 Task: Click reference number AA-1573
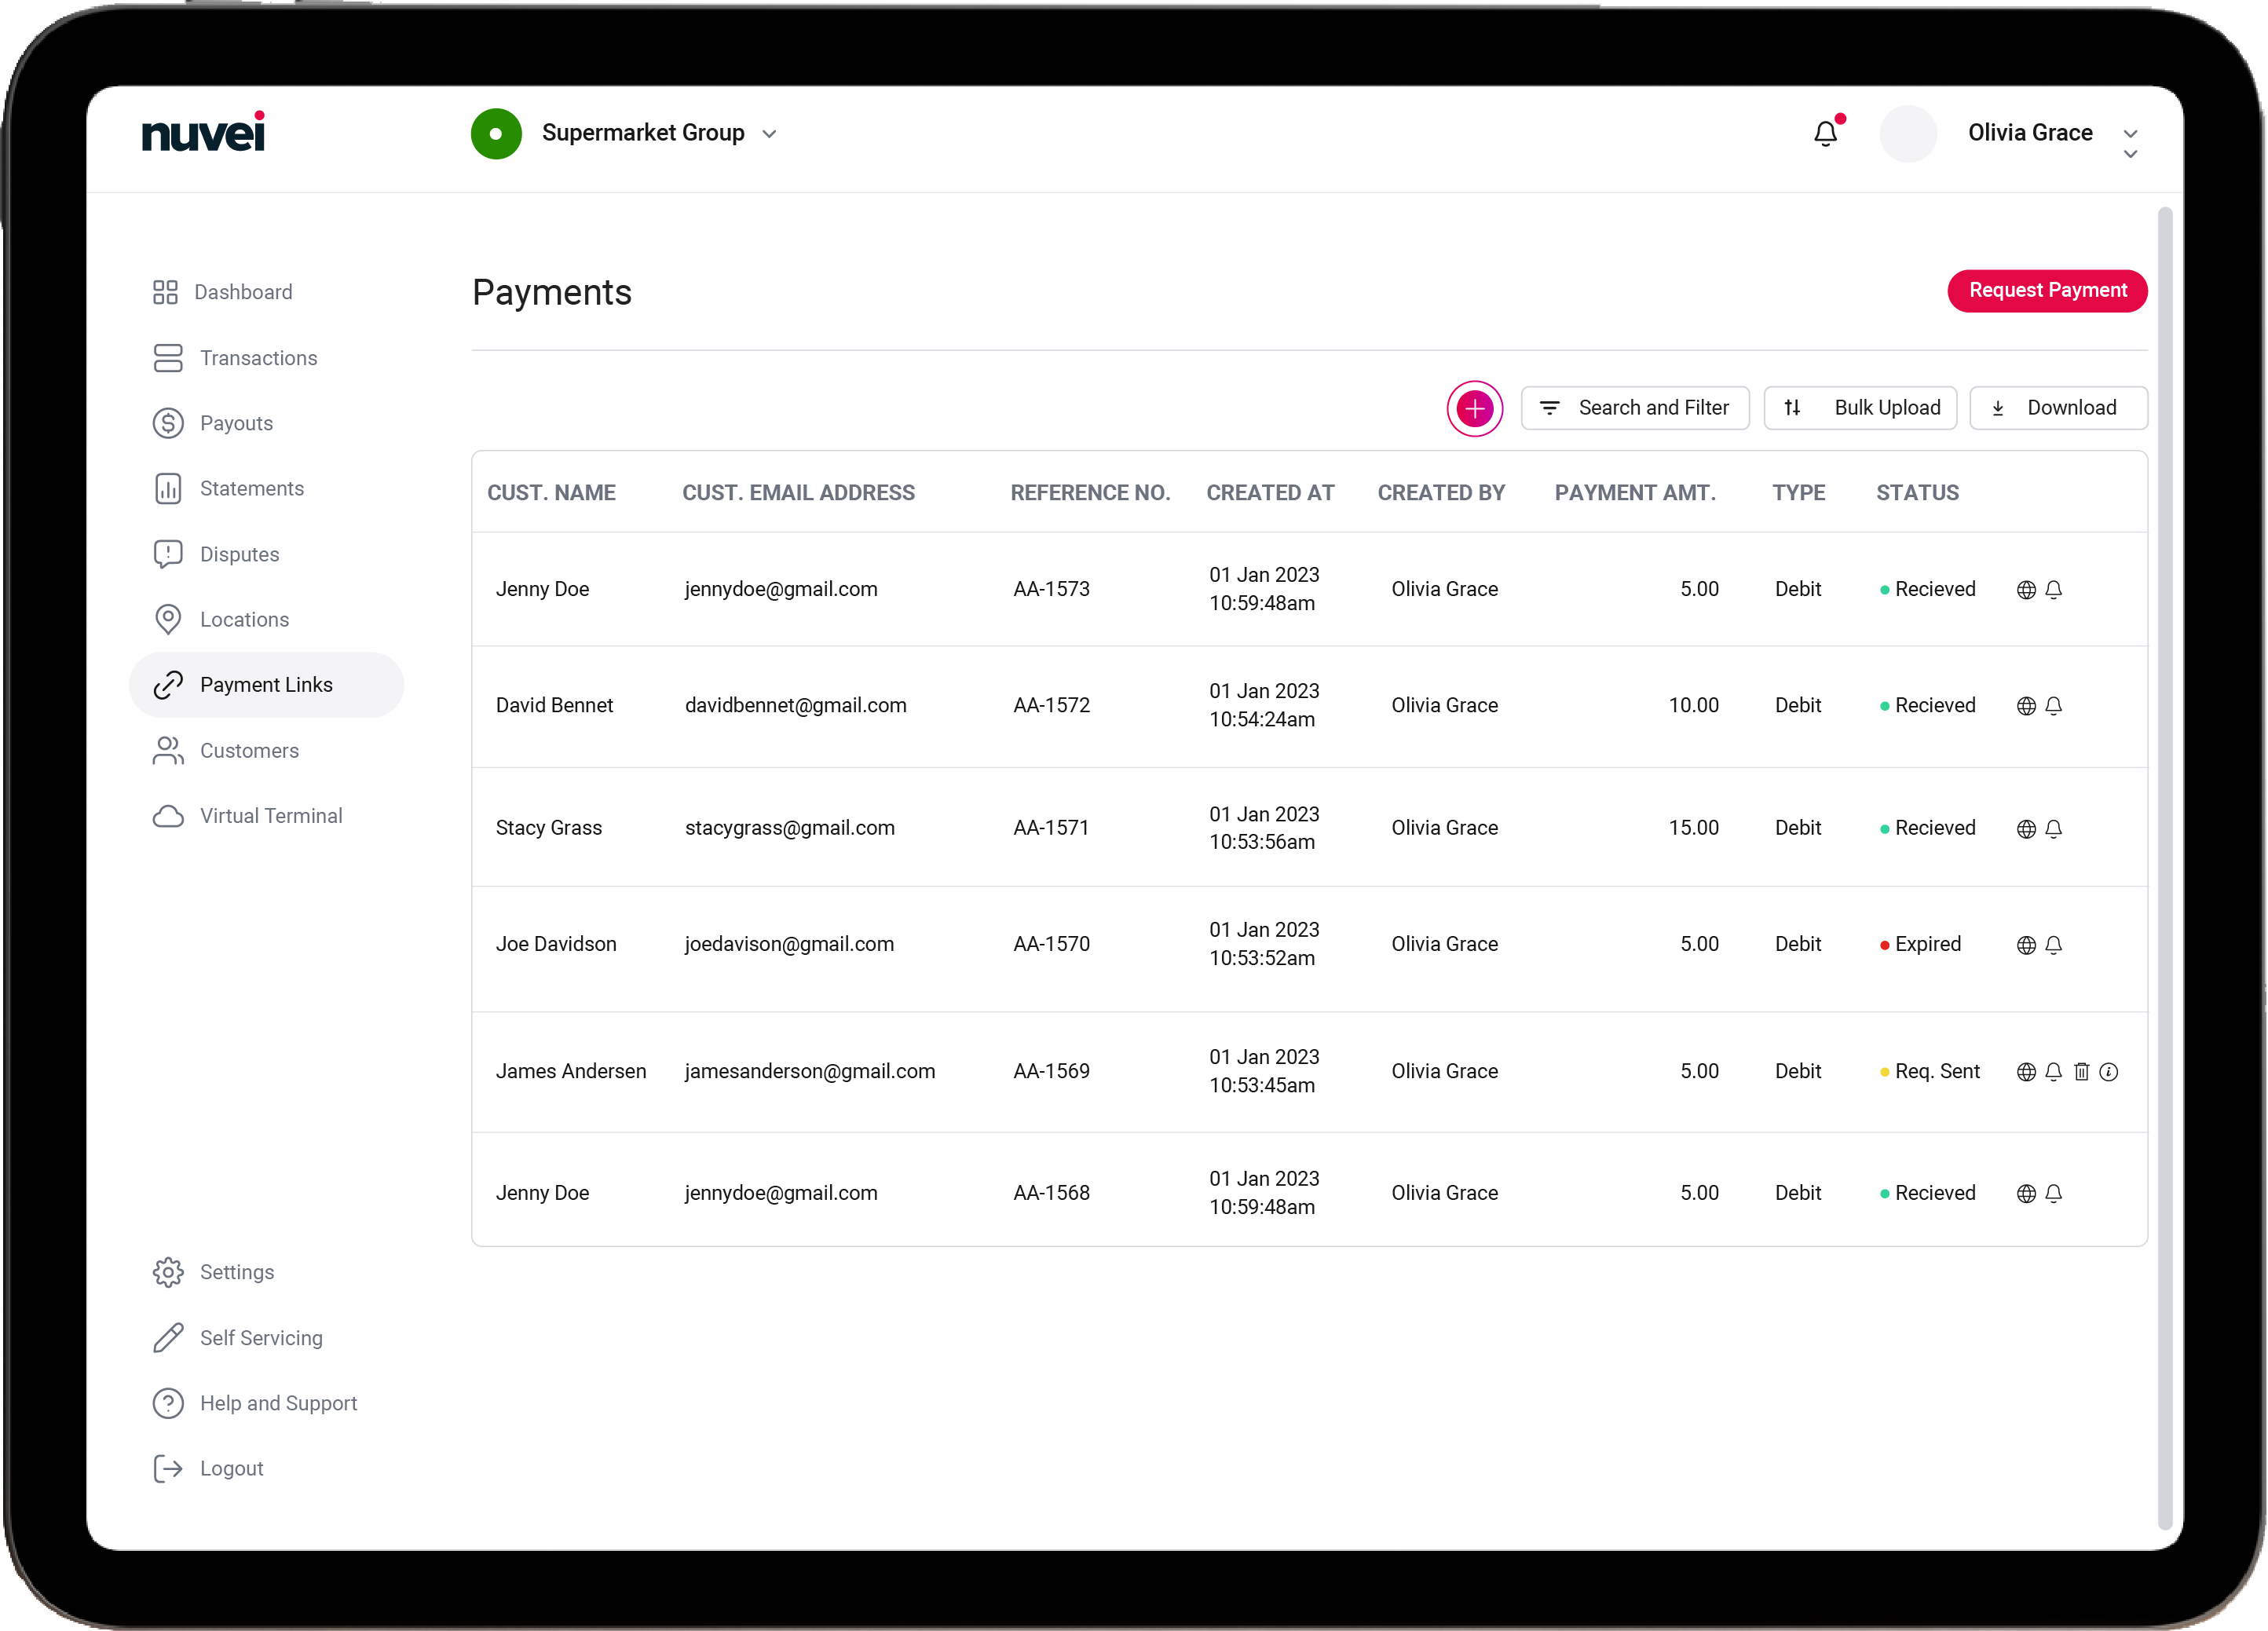click(1051, 590)
